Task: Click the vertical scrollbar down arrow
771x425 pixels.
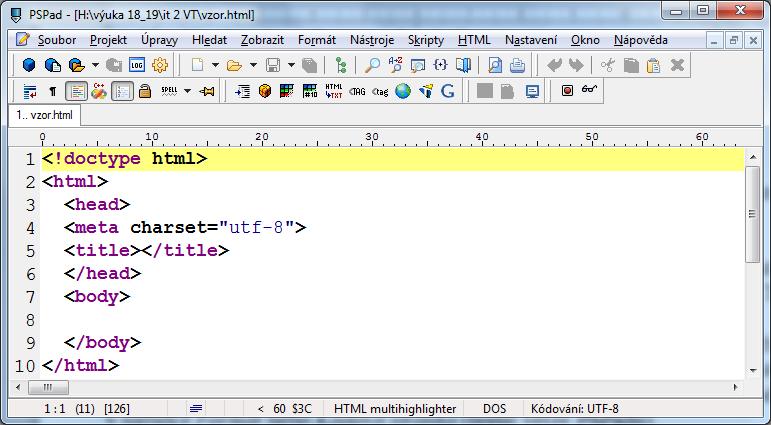Action: 753,371
